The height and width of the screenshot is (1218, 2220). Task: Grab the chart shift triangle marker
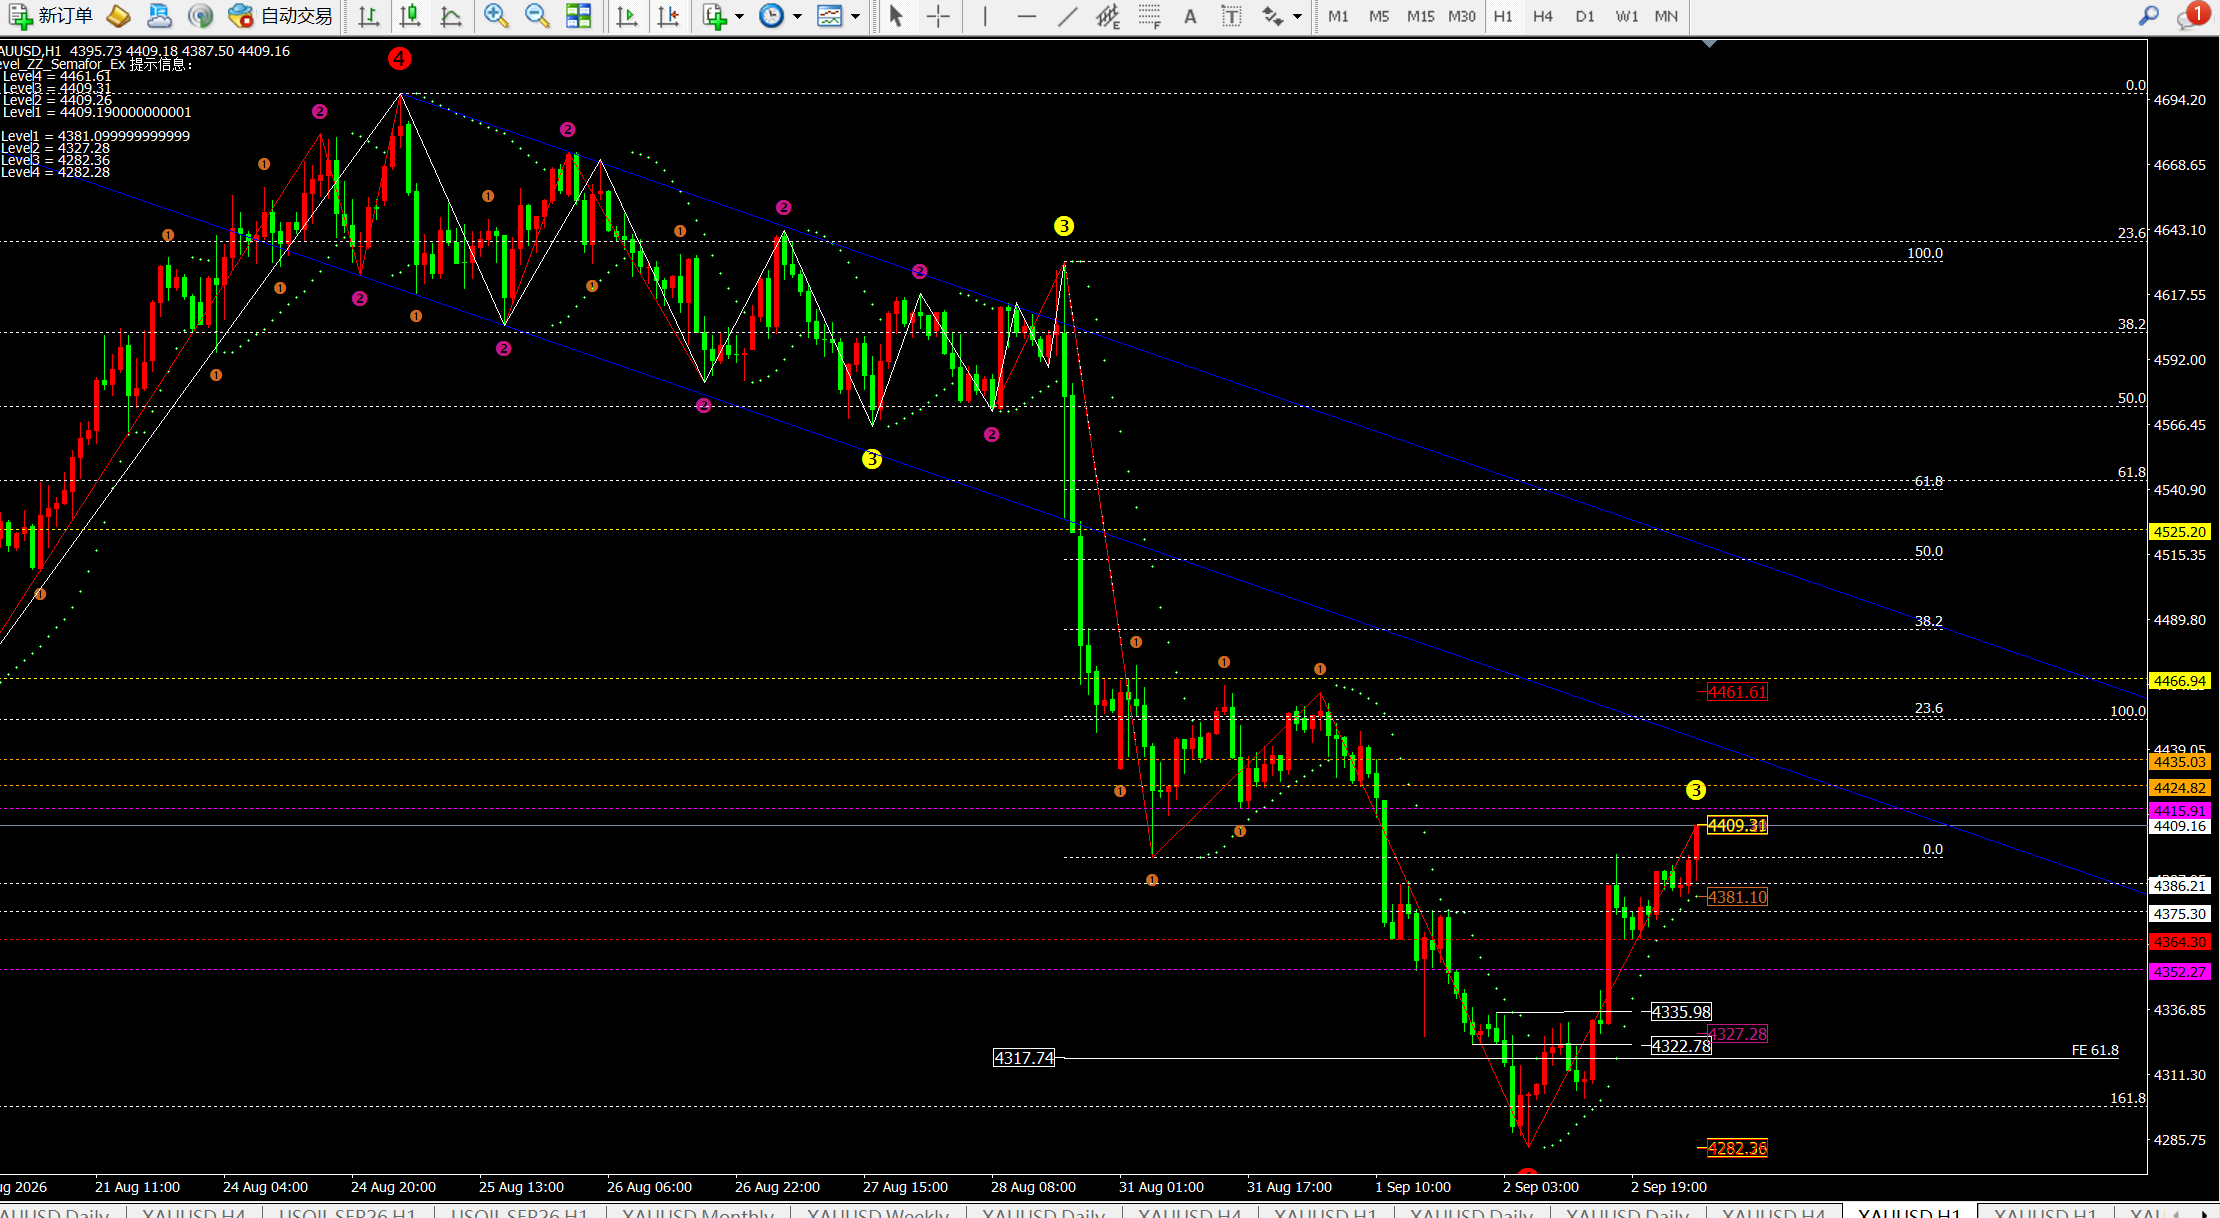tap(1709, 44)
